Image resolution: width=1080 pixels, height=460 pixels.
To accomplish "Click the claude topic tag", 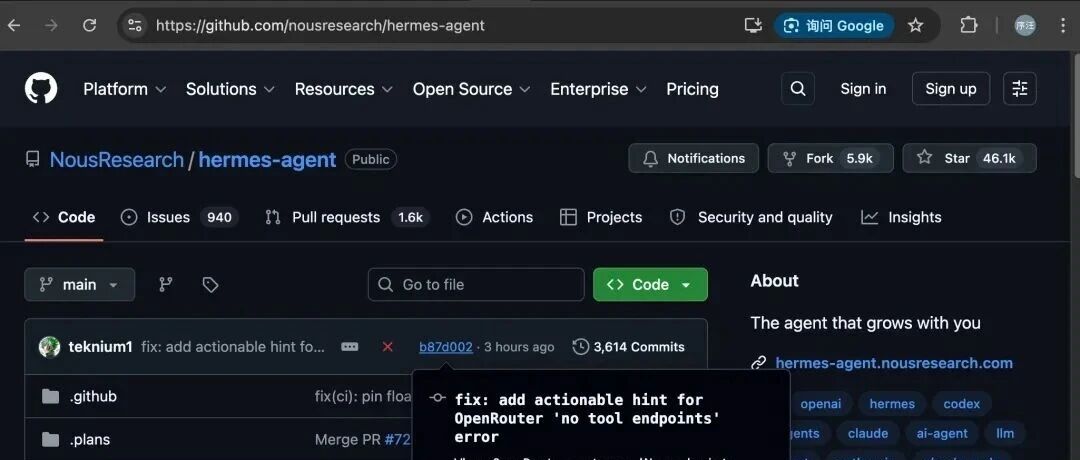I will pyautogui.click(x=868, y=434).
